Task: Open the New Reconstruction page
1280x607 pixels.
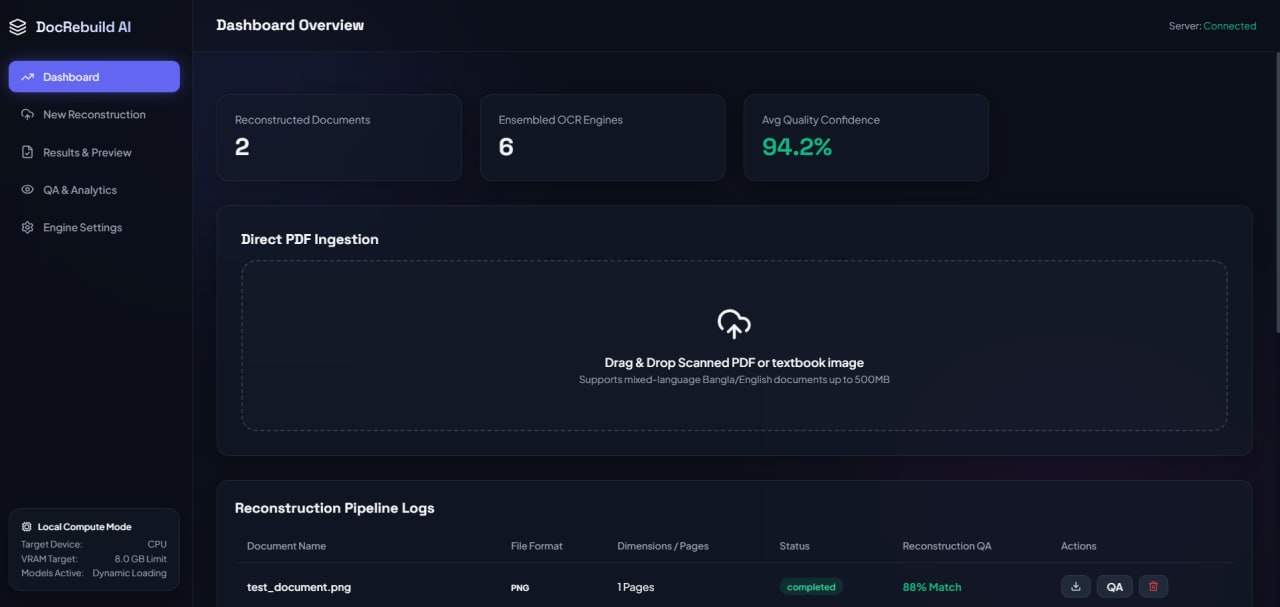Action: [x=94, y=115]
